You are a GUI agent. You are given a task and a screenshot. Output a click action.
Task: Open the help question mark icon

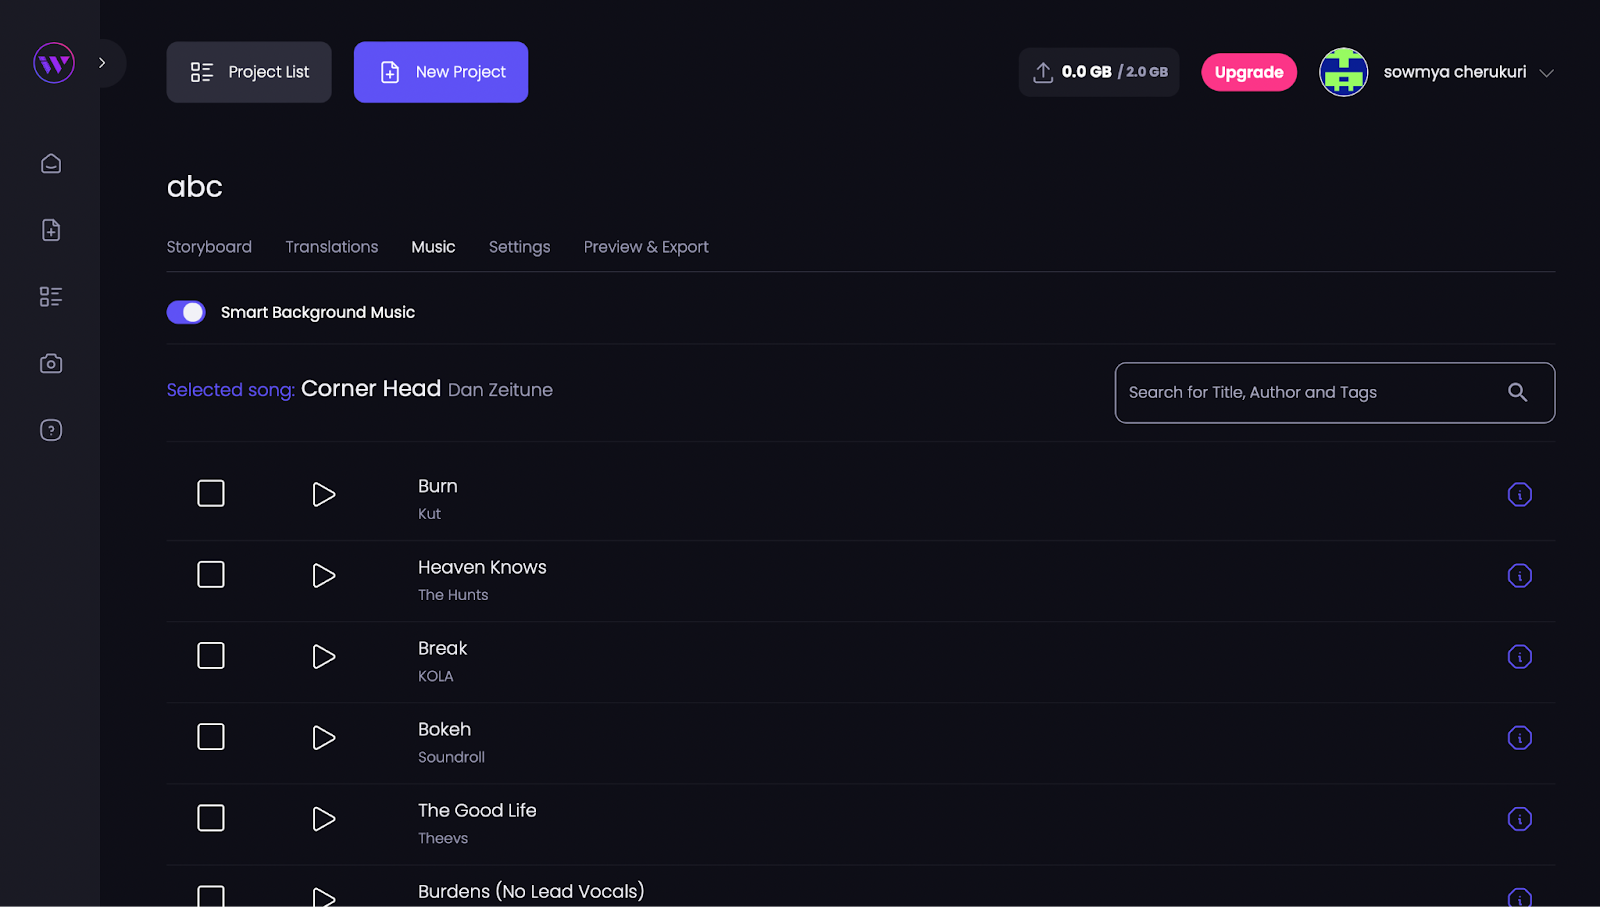click(51, 430)
